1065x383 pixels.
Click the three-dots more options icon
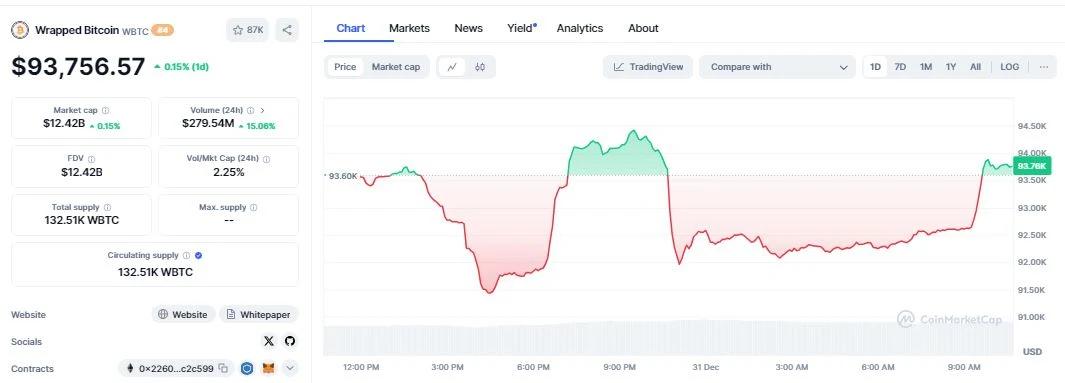1044,67
